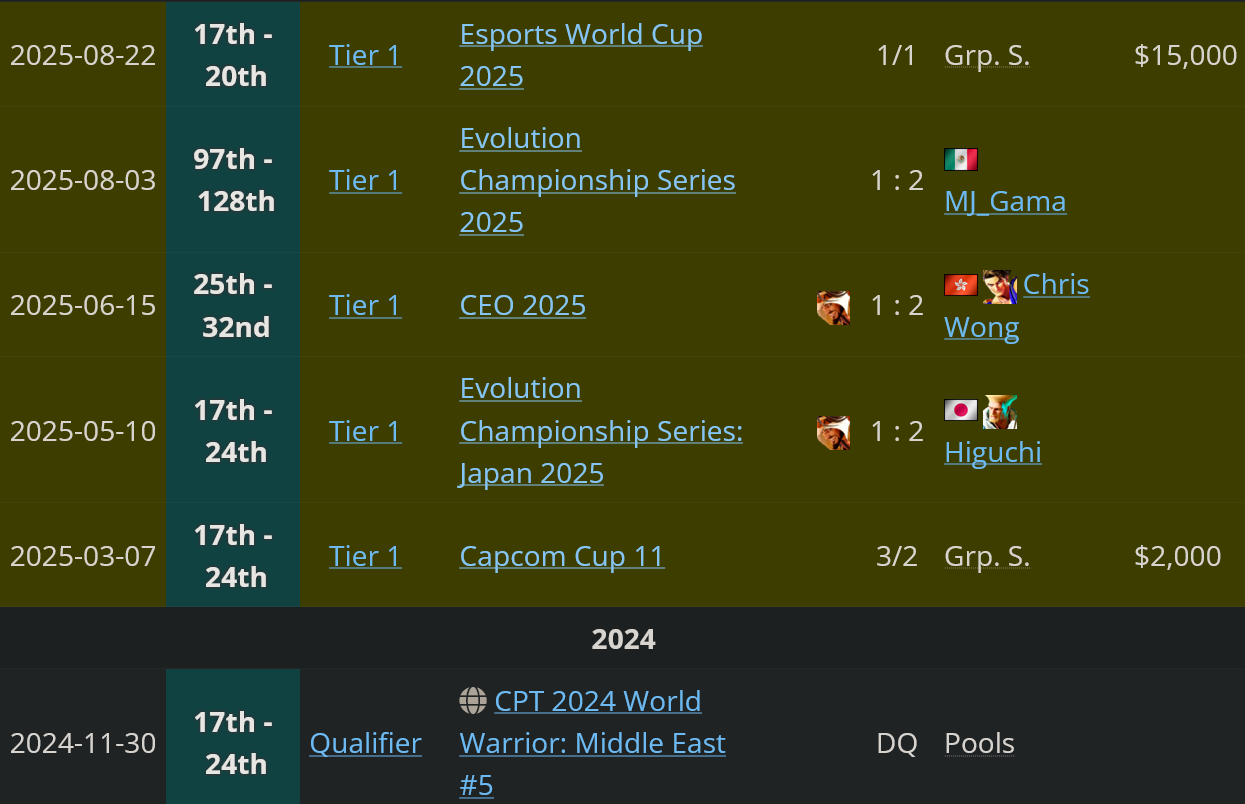Open the Capcom Cup 11 link
1245x804 pixels.
562,556
